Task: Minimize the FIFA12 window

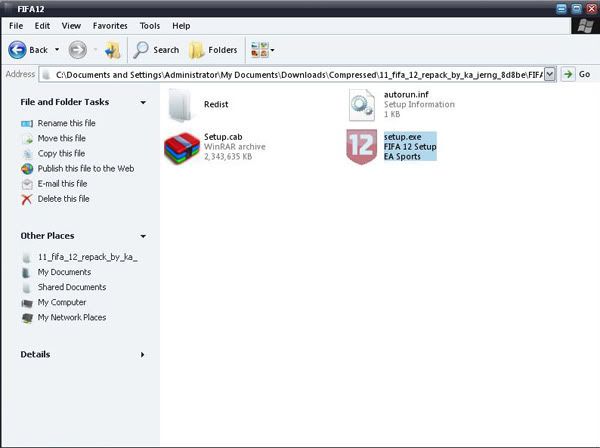Action: tap(561, 8)
